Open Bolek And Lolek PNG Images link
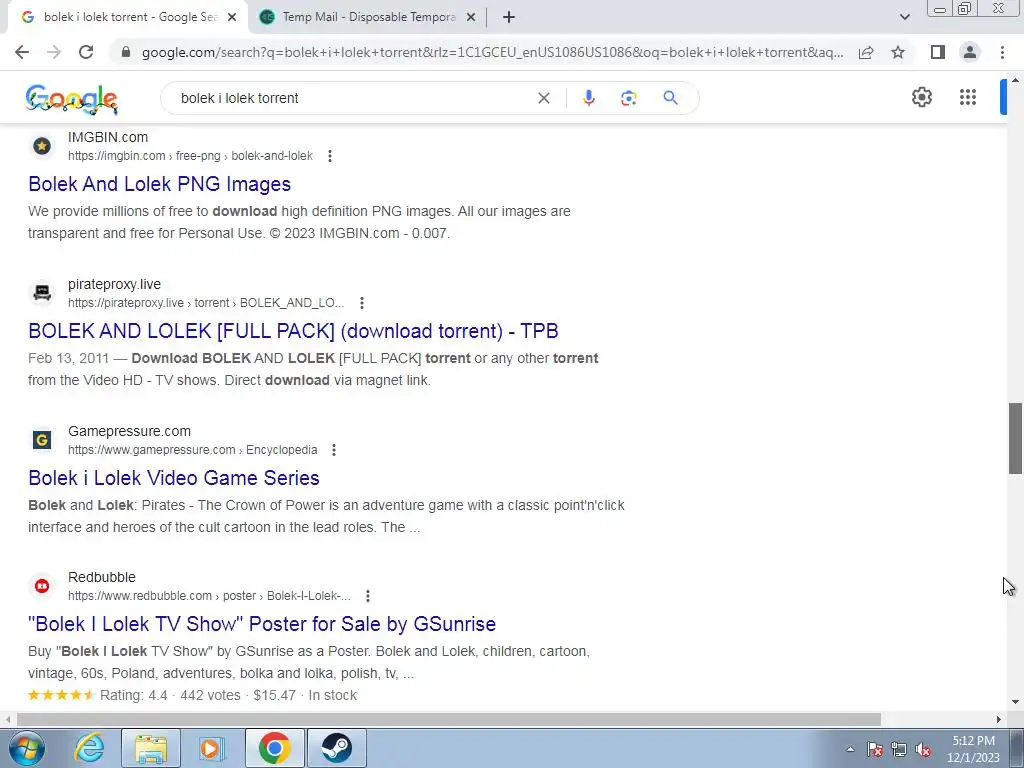The width and height of the screenshot is (1024, 768). point(159,184)
